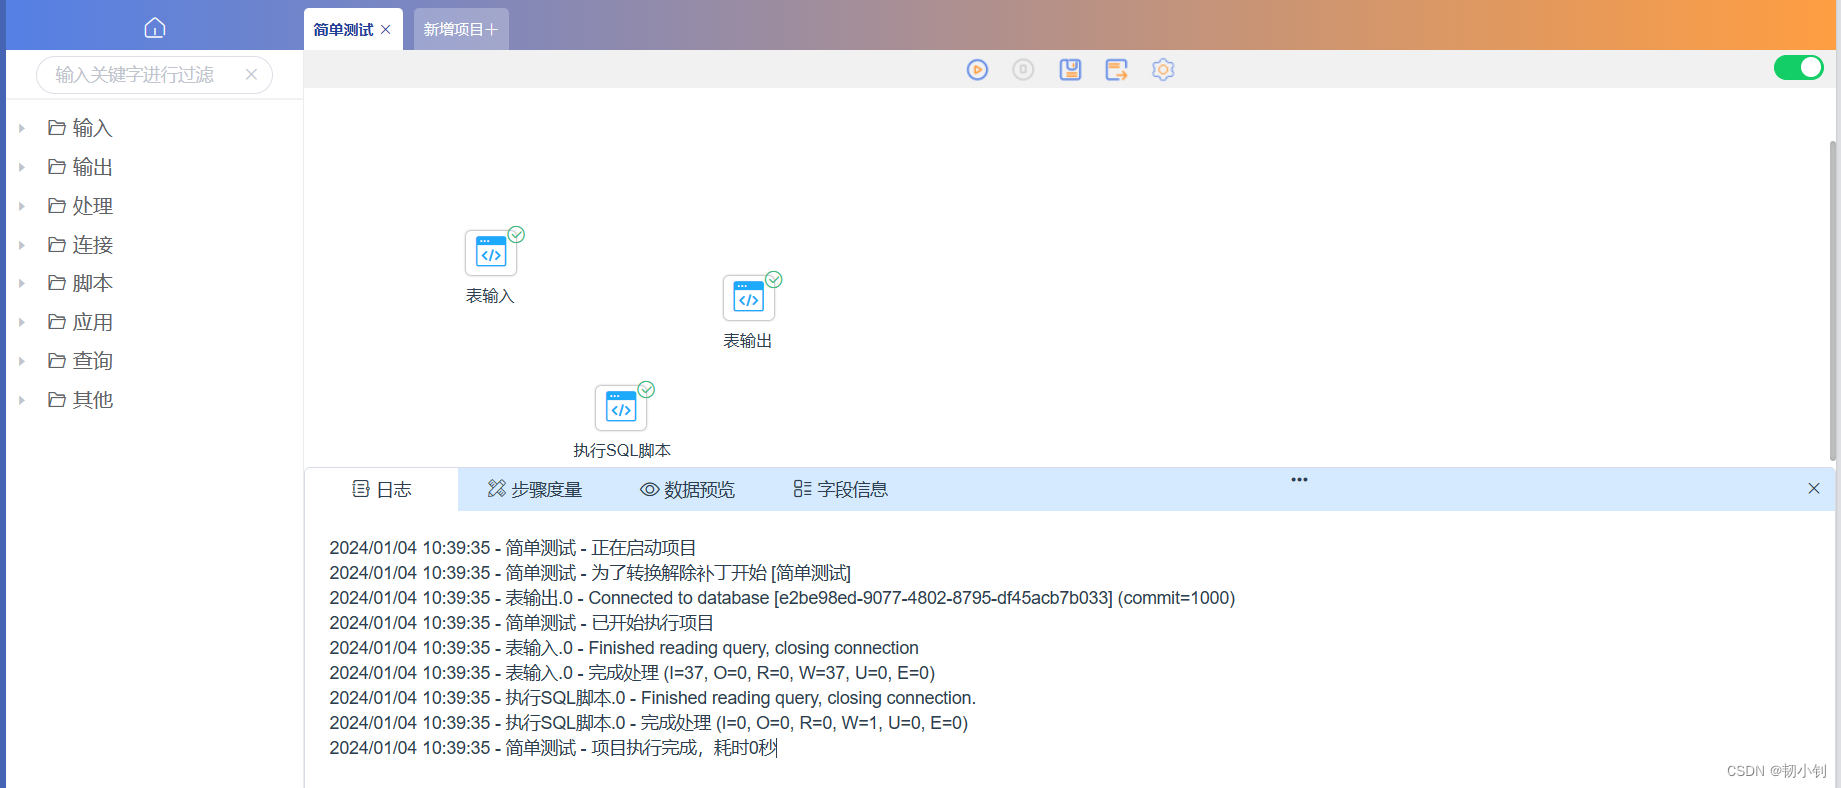Click the success checkmark on 表输入 node
Viewport: 1841px width, 788px height.
pos(516,235)
